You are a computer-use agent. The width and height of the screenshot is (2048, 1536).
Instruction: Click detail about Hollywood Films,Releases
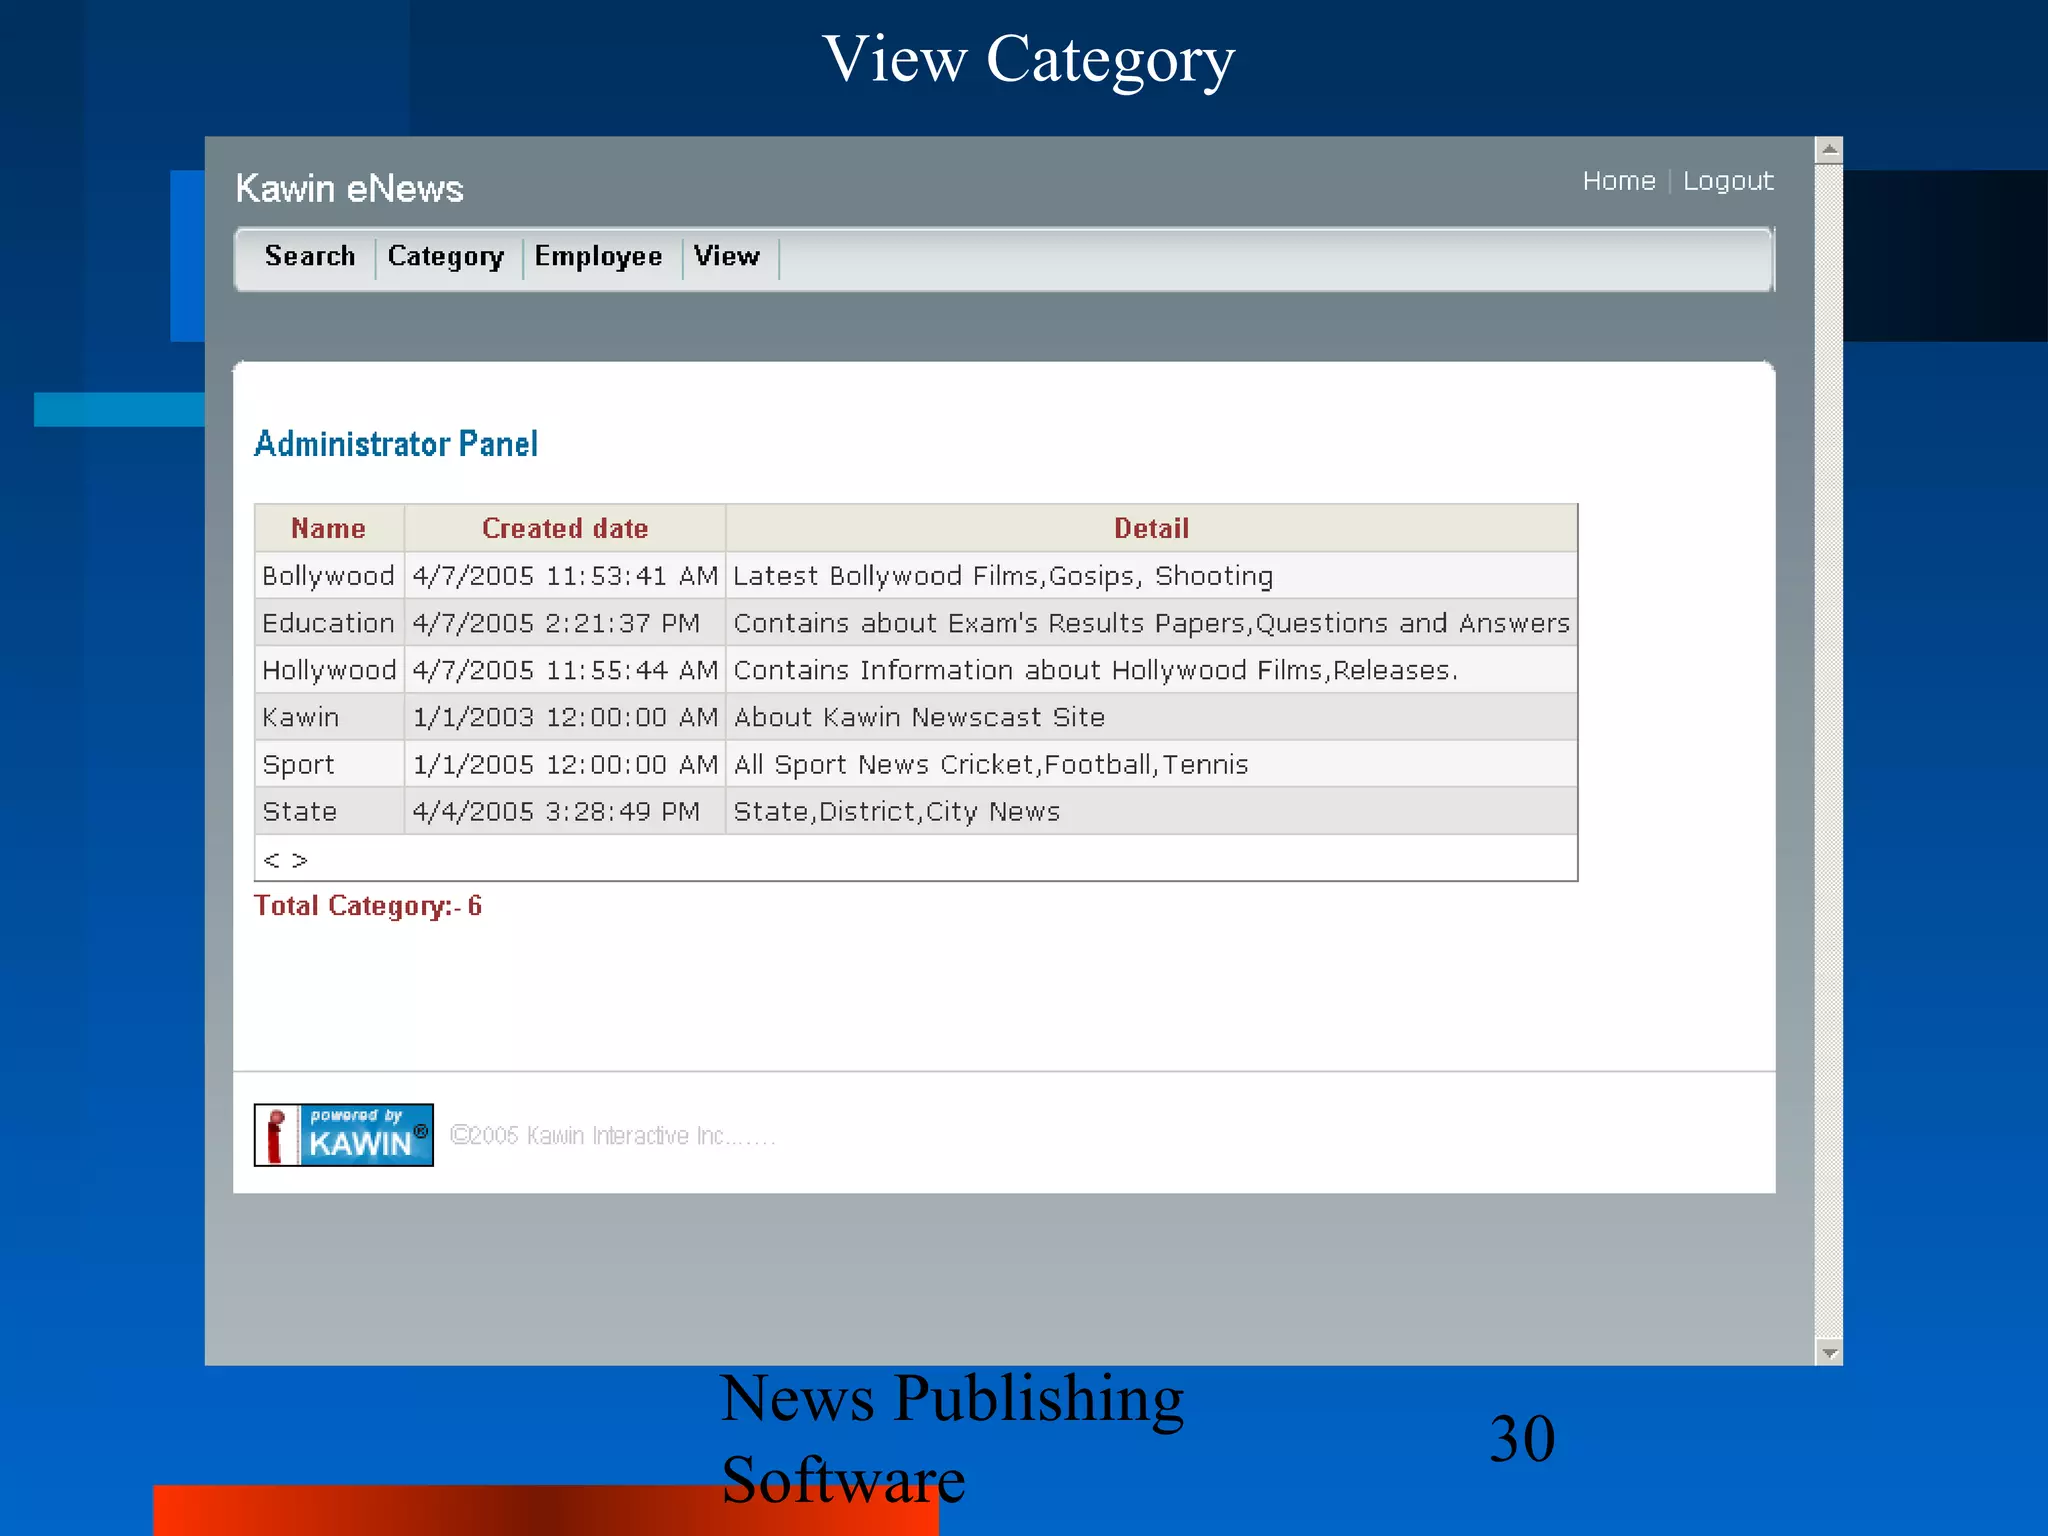click(x=1096, y=670)
